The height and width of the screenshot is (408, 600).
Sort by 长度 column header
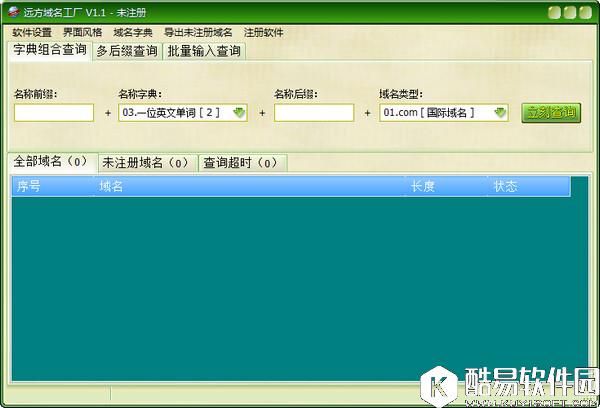click(x=446, y=186)
